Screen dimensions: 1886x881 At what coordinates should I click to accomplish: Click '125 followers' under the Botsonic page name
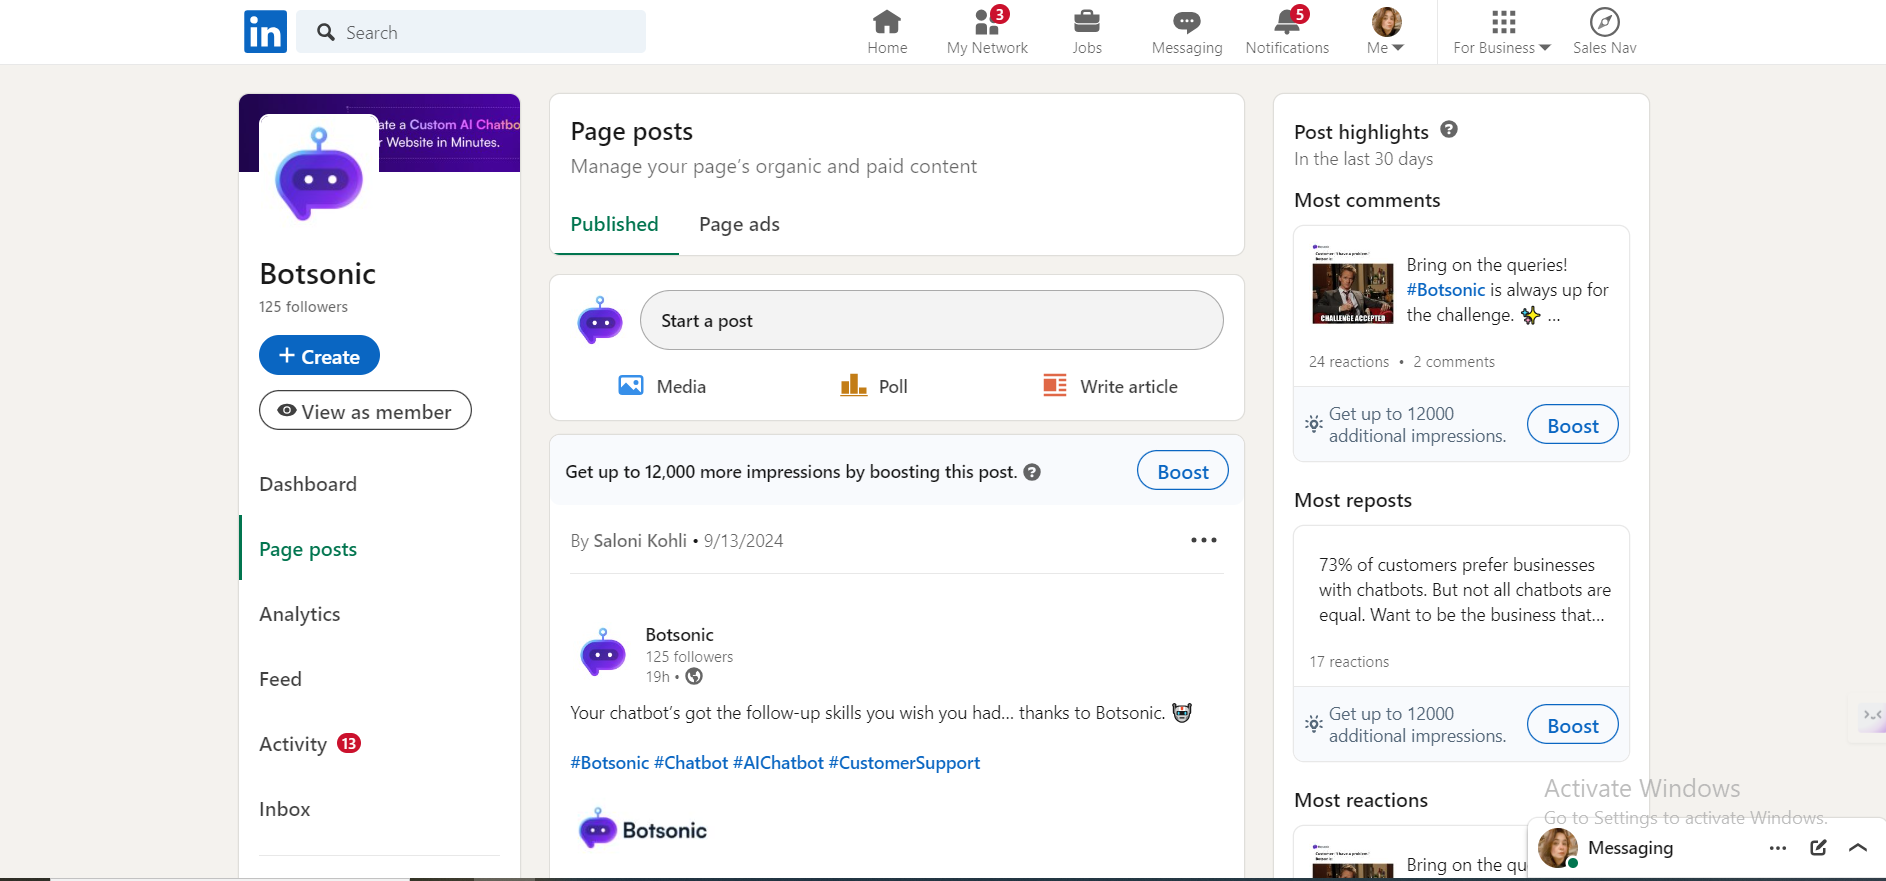pos(303,307)
